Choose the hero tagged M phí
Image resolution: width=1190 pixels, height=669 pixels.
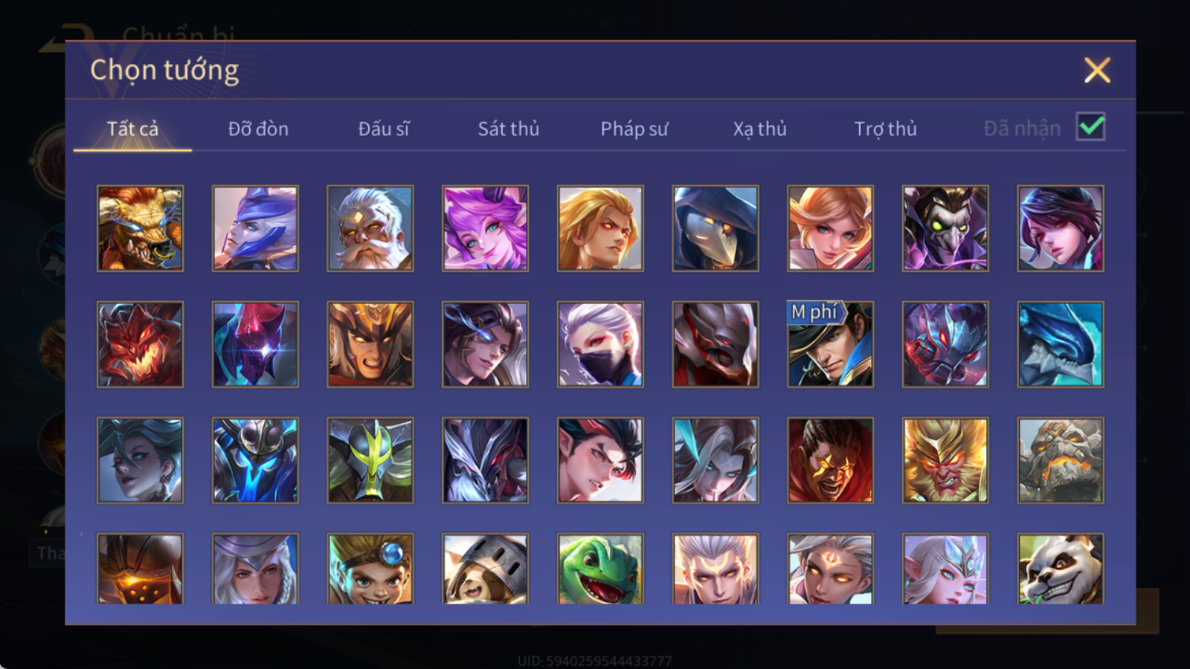coord(830,344)
